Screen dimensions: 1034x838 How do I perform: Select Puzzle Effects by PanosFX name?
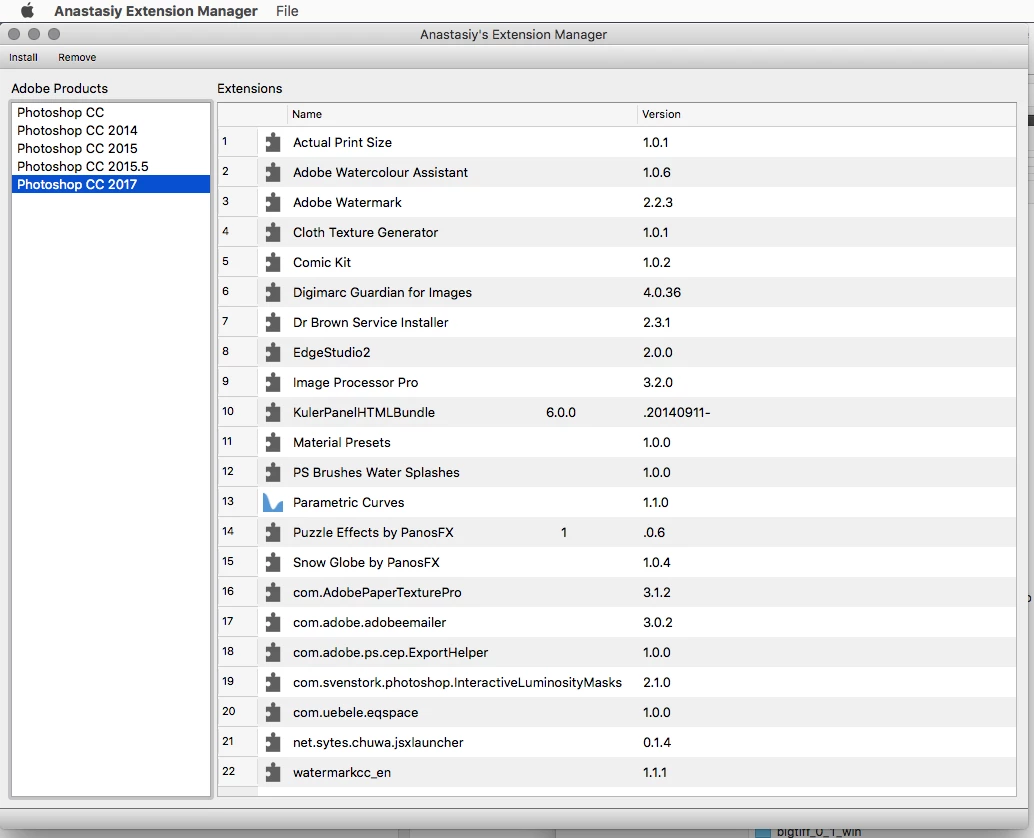373,533
